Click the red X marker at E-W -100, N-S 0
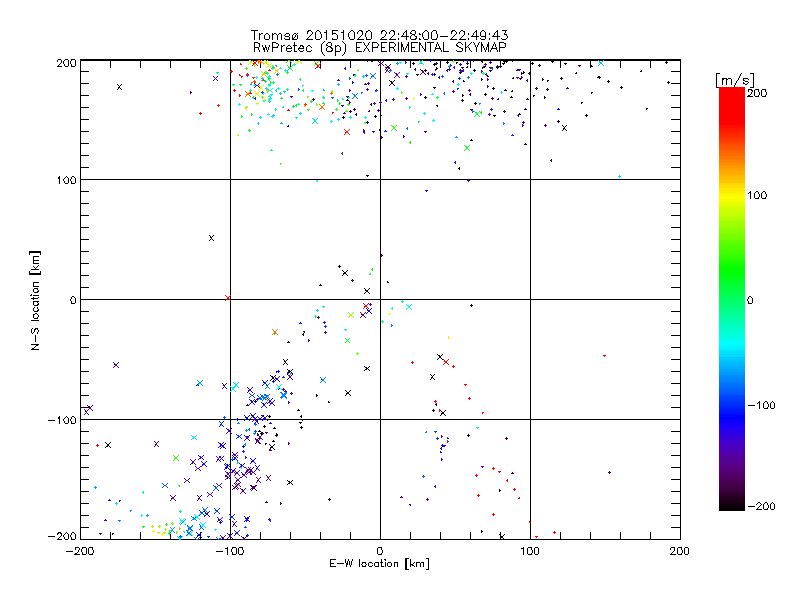800x600 pixels. (228, 298)
